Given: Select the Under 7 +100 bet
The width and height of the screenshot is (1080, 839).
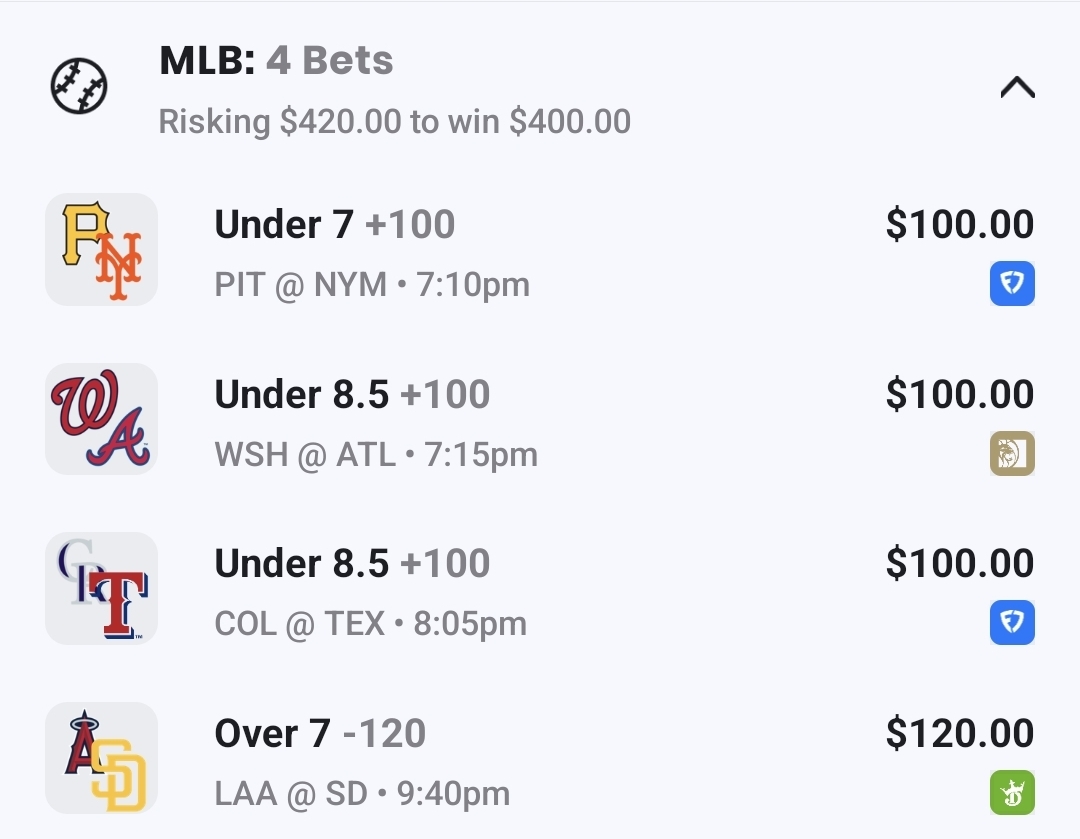Looking at the screenshot, I should (335, 225).
